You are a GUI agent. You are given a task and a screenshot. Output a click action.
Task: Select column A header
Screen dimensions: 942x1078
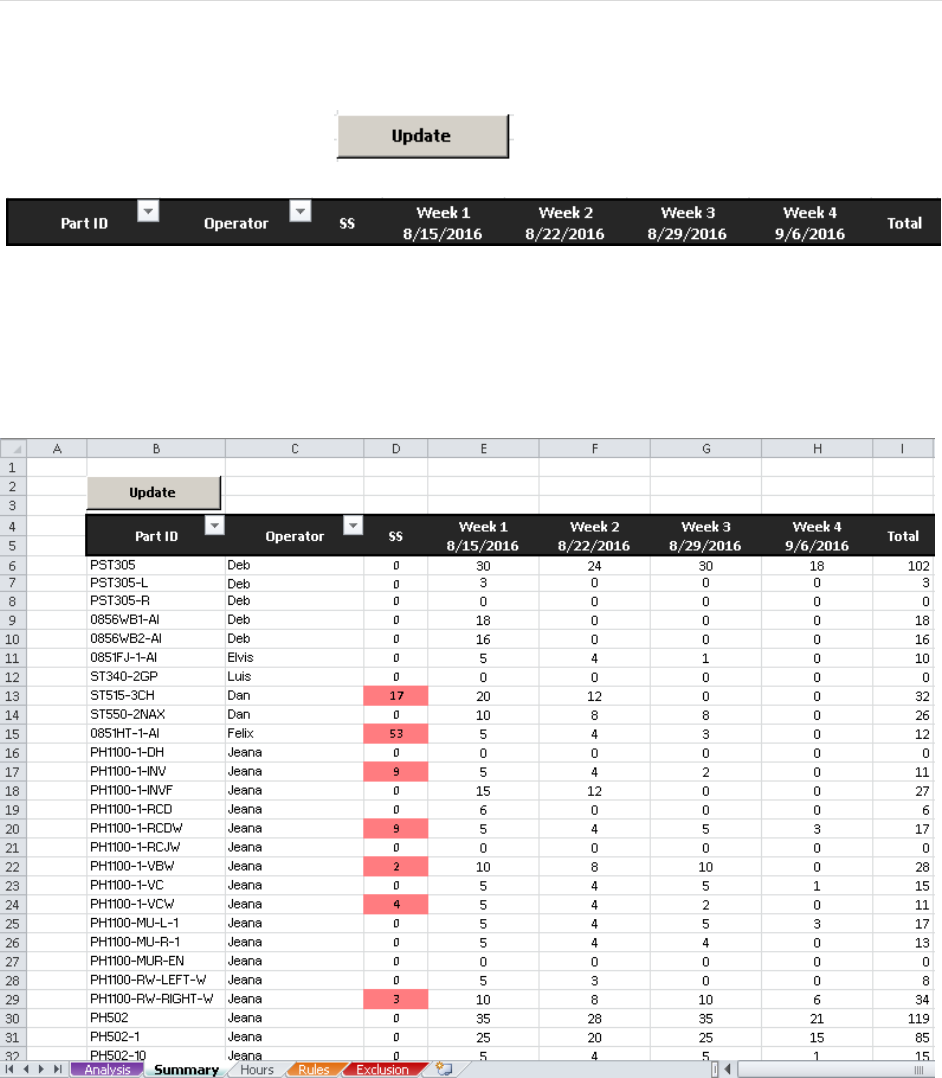pyautogui.click(x=57, y=449)
